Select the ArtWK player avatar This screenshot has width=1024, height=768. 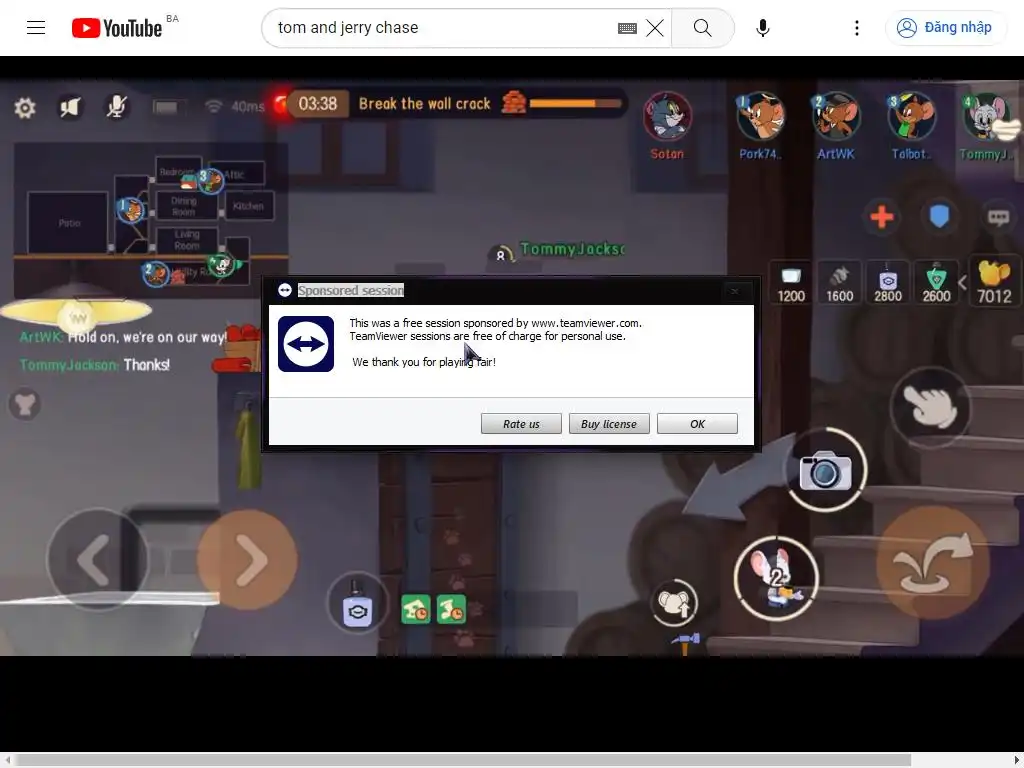835,118
